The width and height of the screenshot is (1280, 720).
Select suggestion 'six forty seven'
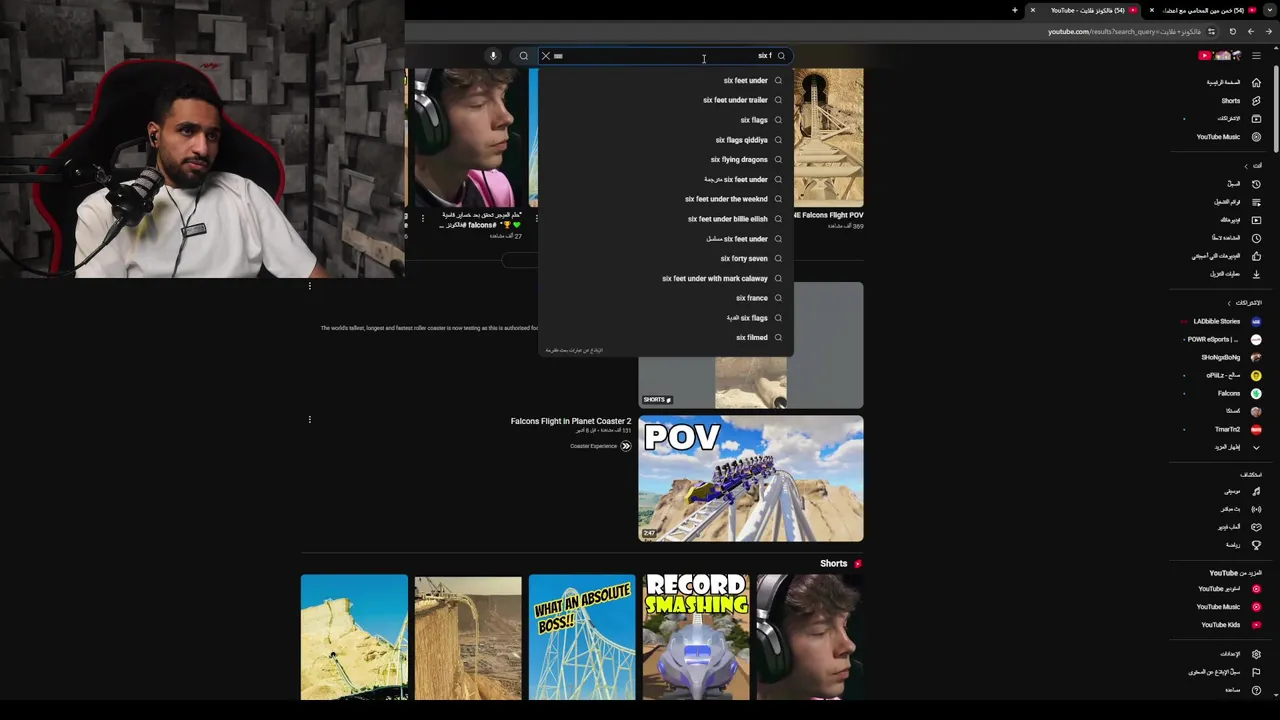coord(665,259)
